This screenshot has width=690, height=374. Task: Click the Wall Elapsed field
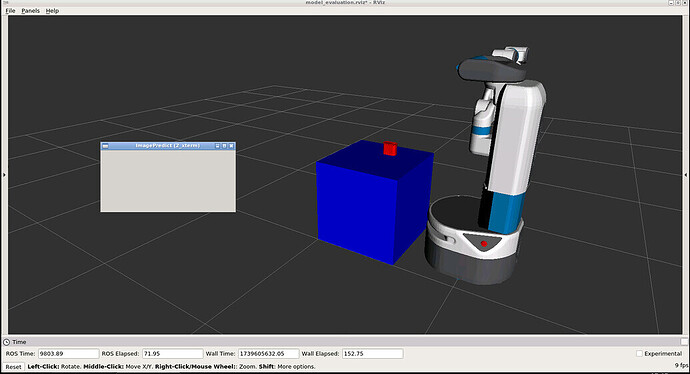click(372, 353)
